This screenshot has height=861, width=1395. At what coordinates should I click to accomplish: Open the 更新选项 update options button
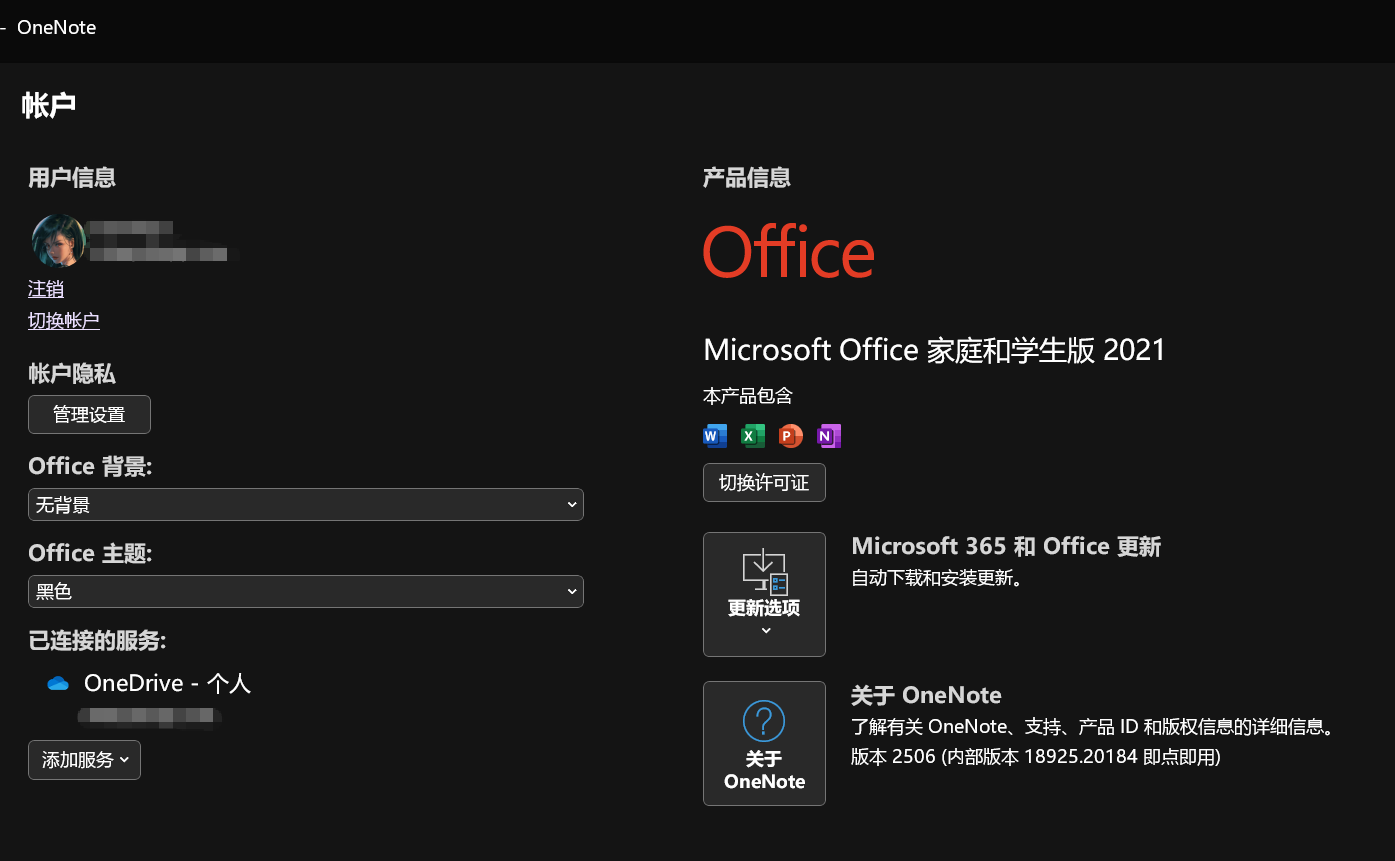764,594
